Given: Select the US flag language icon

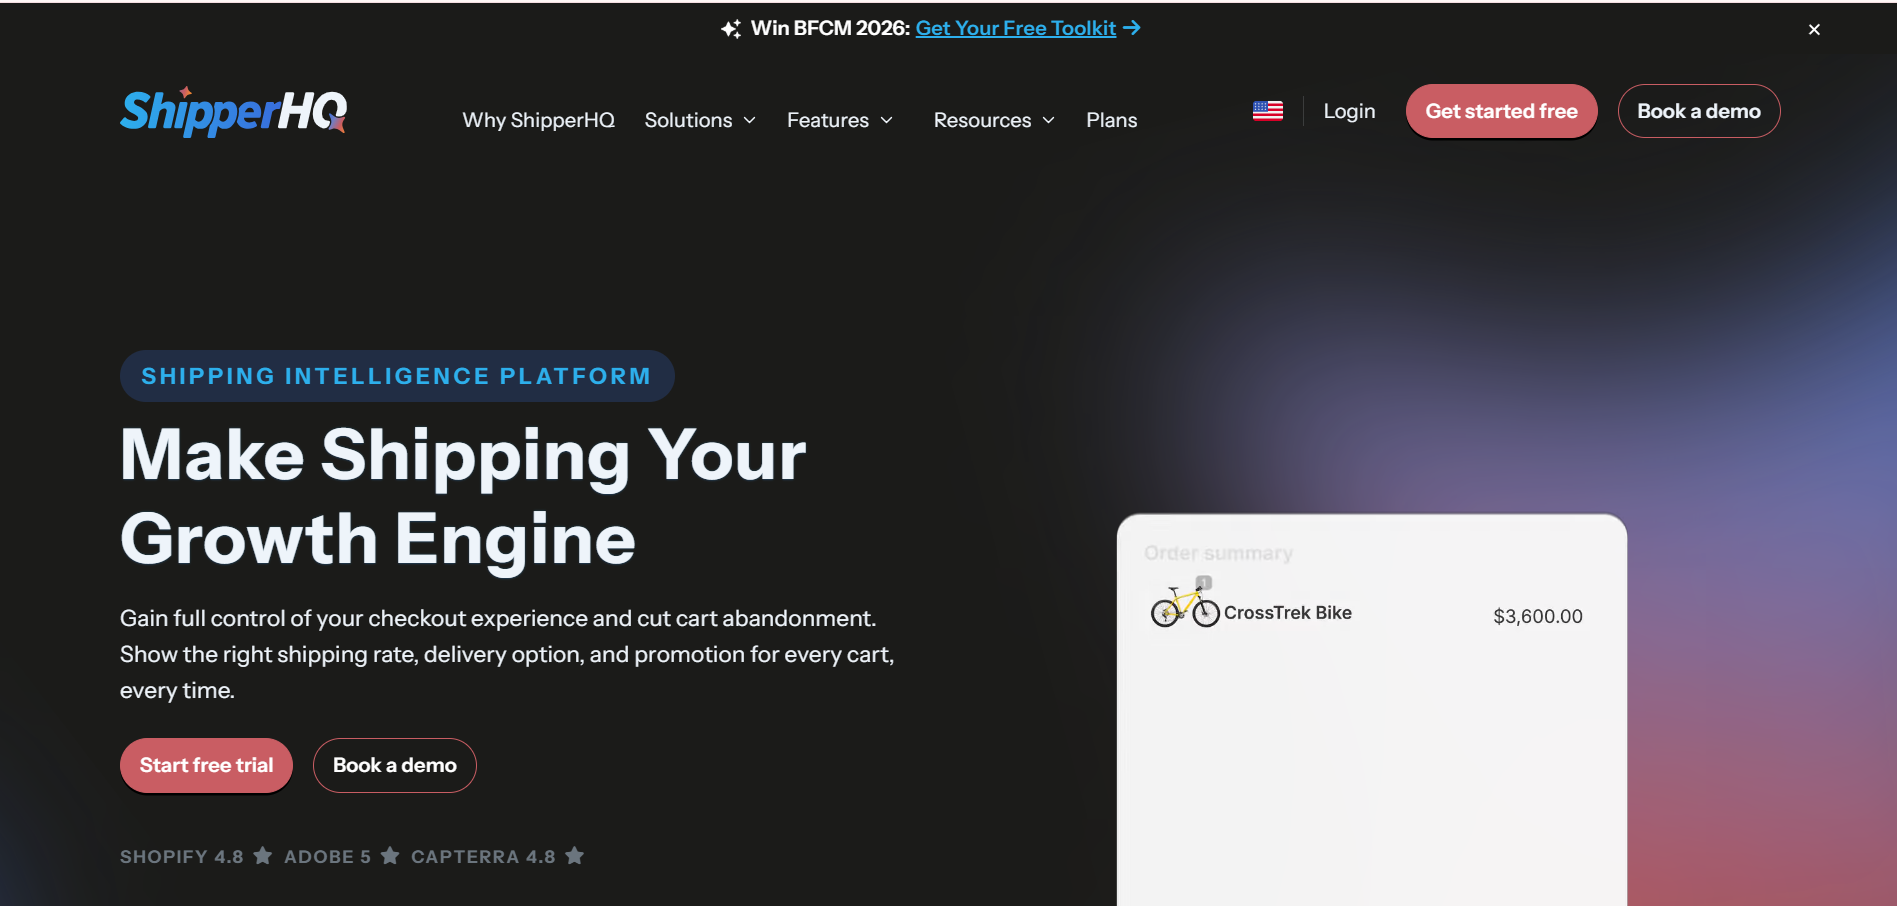Looking at the screenshot, I should tap(1268, 111).
